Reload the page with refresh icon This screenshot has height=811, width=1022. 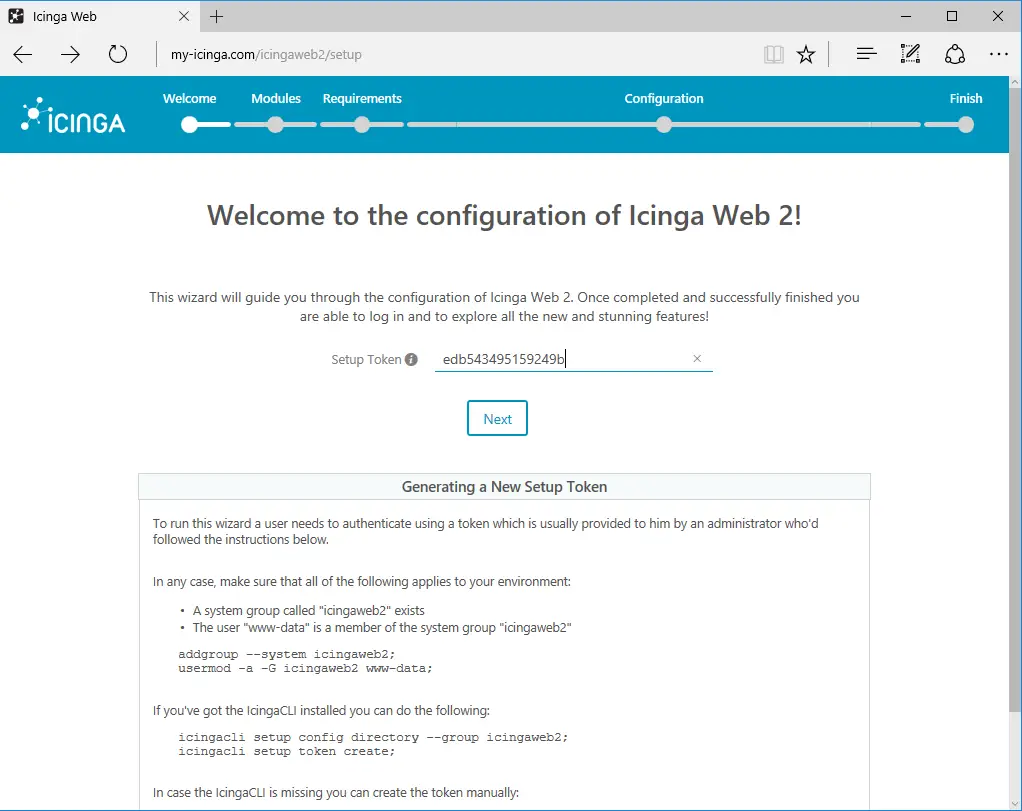(118, 54)
